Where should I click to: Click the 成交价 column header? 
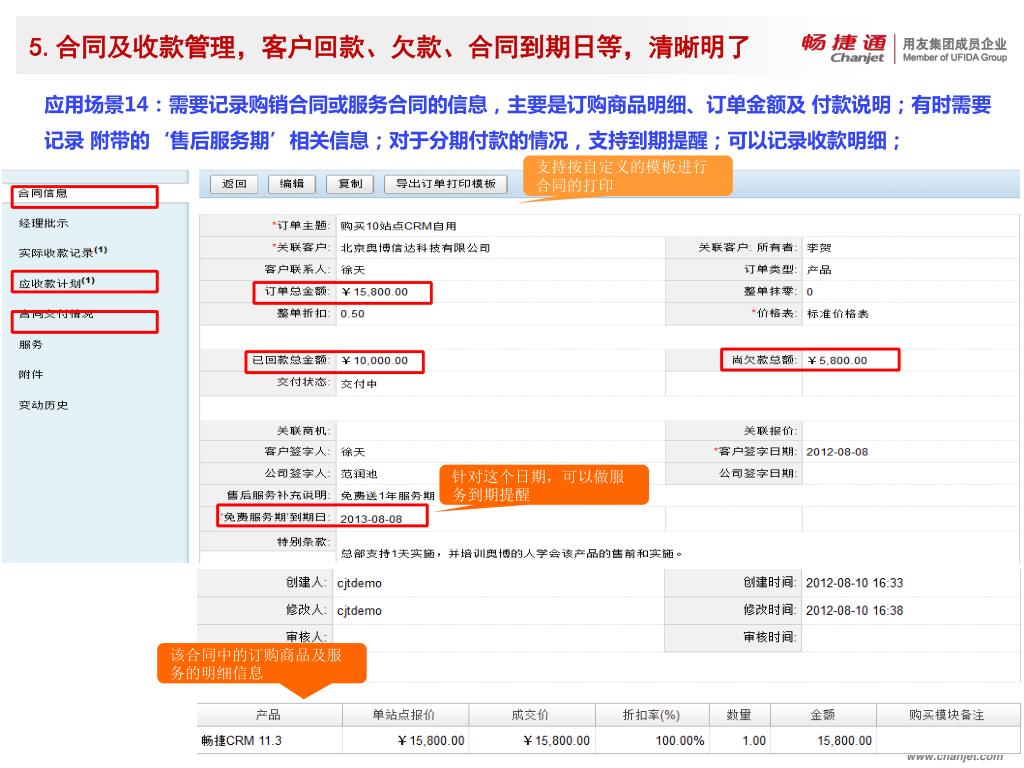point(530,715)
